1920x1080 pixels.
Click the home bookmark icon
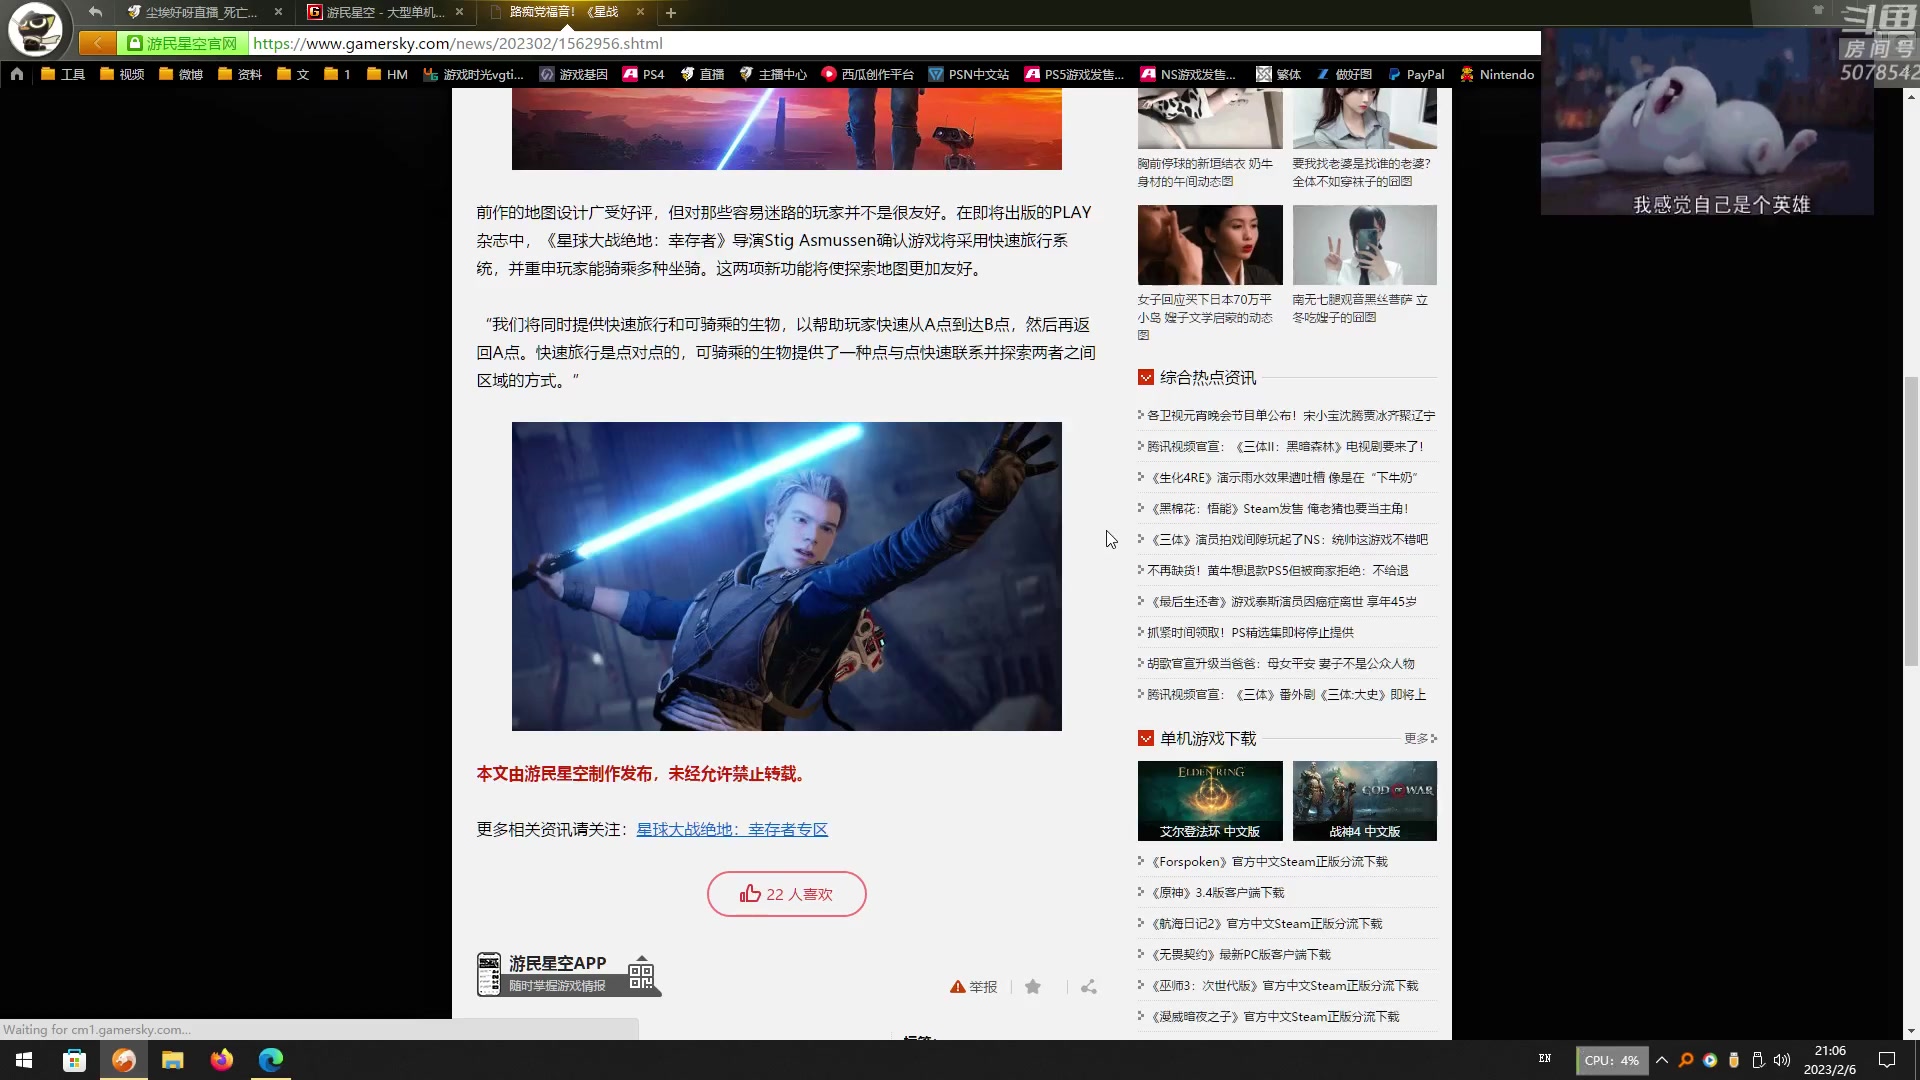(x=17, y=74)
